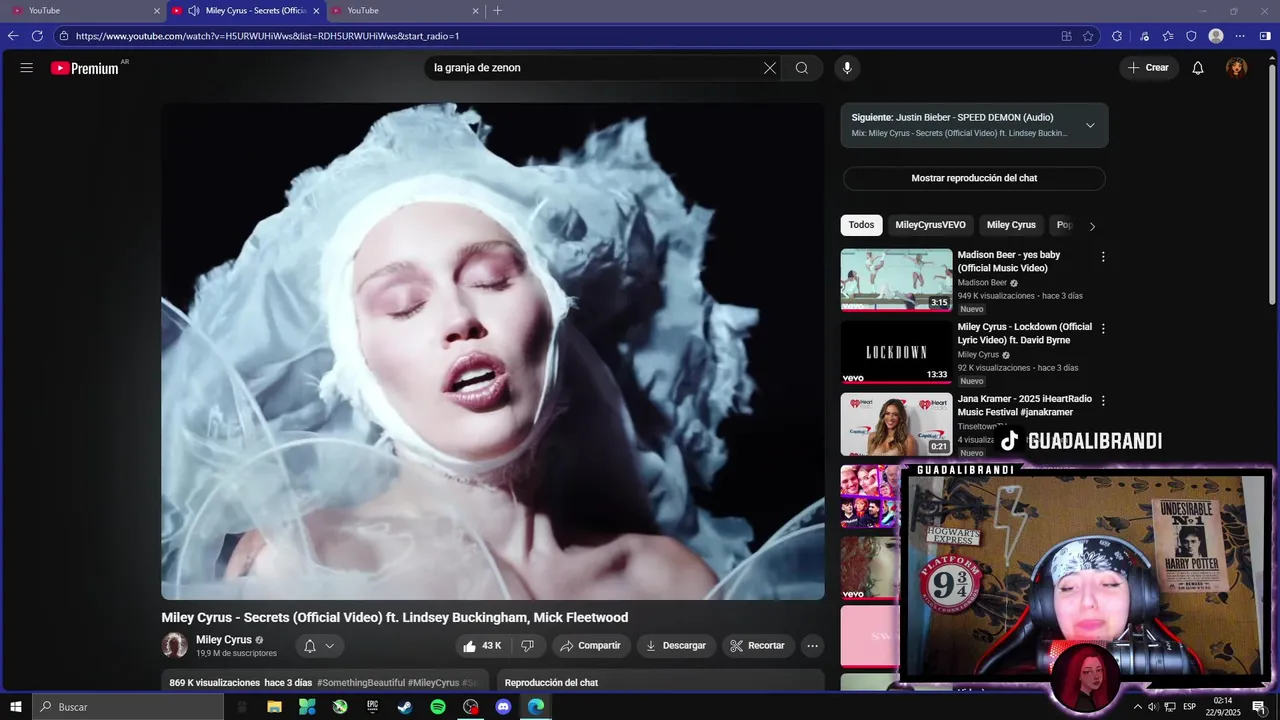Click the Compartir button
Screen dimensions: 1280x720
(x=591, y=646)
